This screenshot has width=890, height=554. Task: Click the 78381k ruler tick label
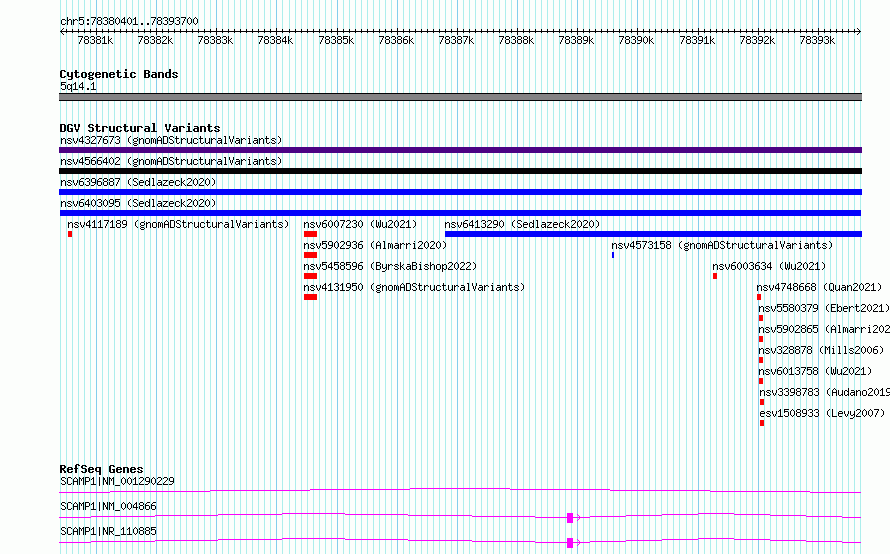(95, 40)
